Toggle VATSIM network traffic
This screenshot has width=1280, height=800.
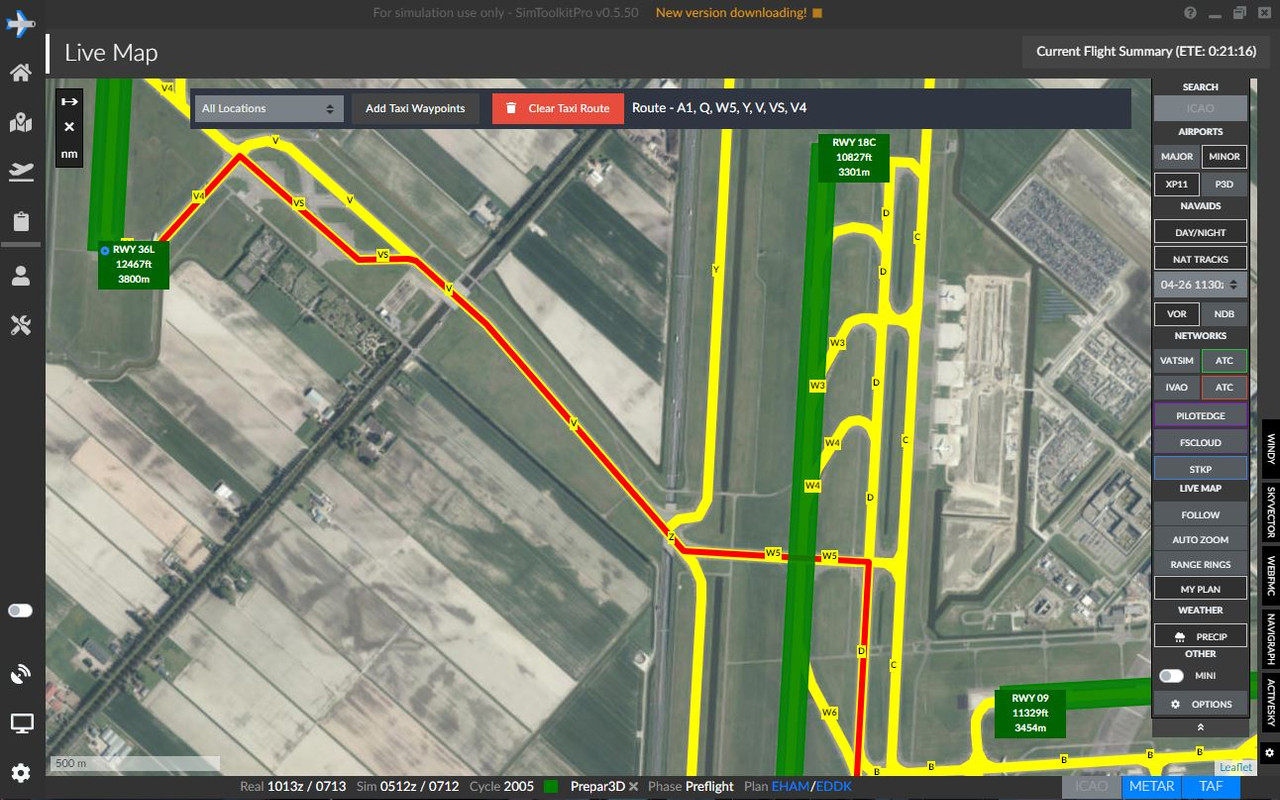click(1177, 361)
